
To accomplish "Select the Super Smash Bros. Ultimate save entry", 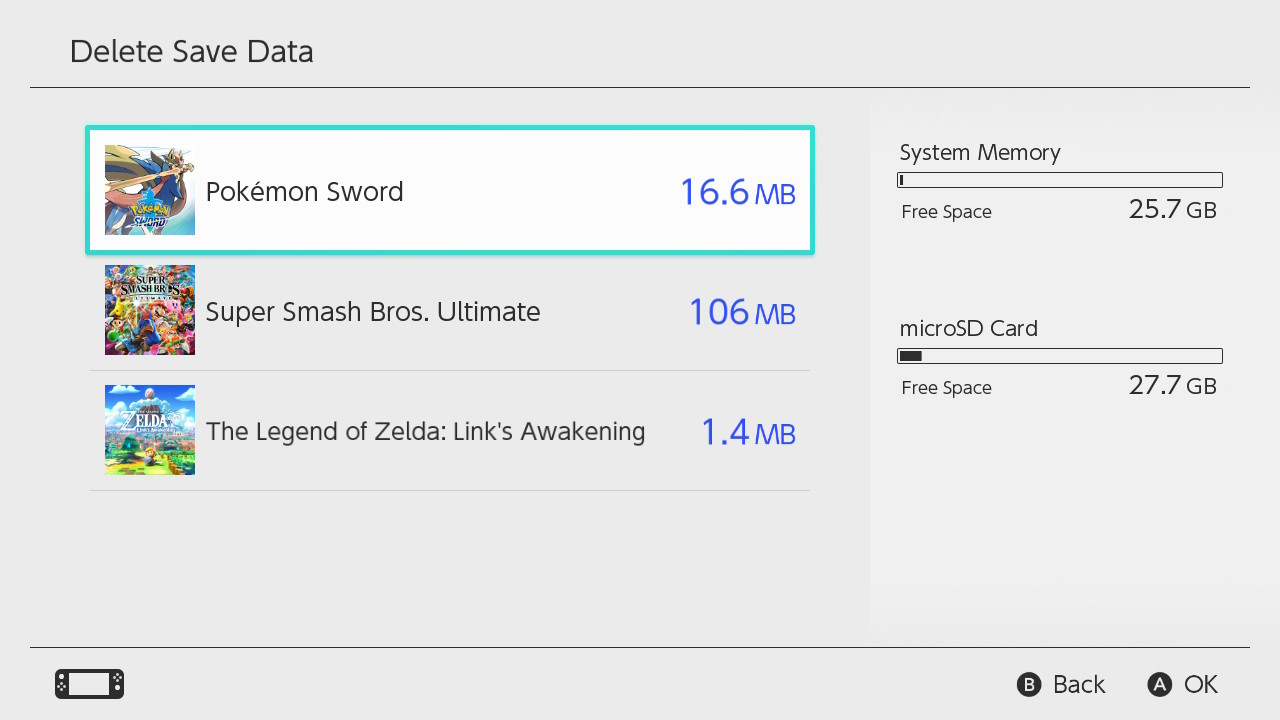I will click(x=450, y=310).
